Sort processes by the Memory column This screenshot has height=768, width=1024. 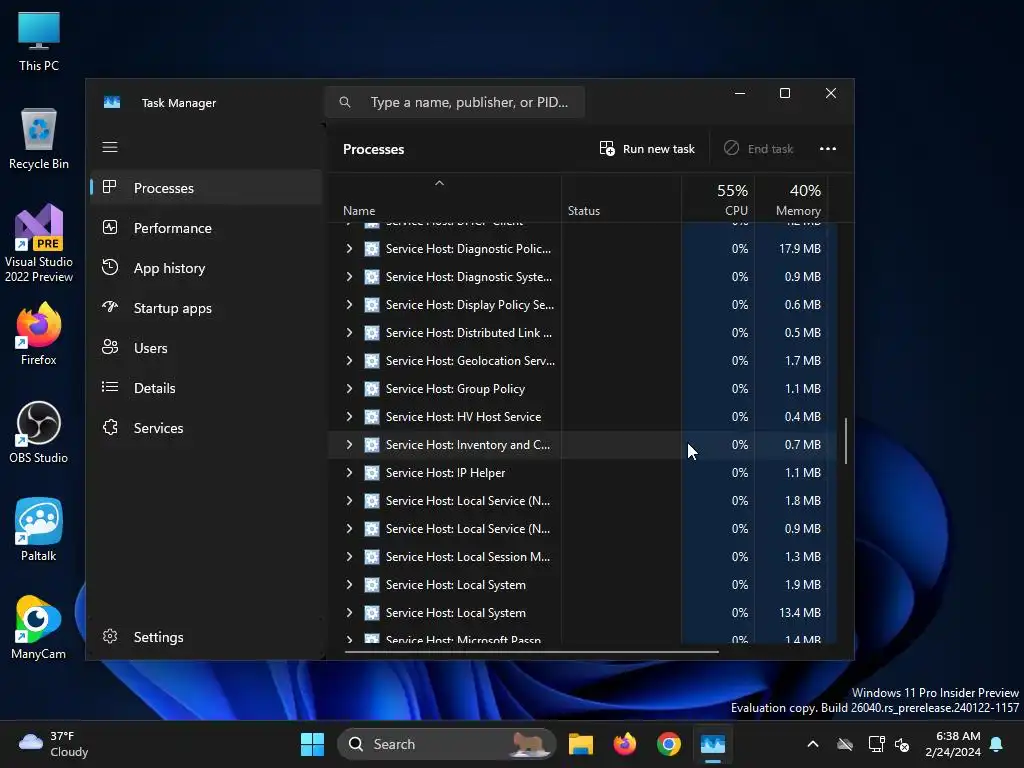point(792,199)
